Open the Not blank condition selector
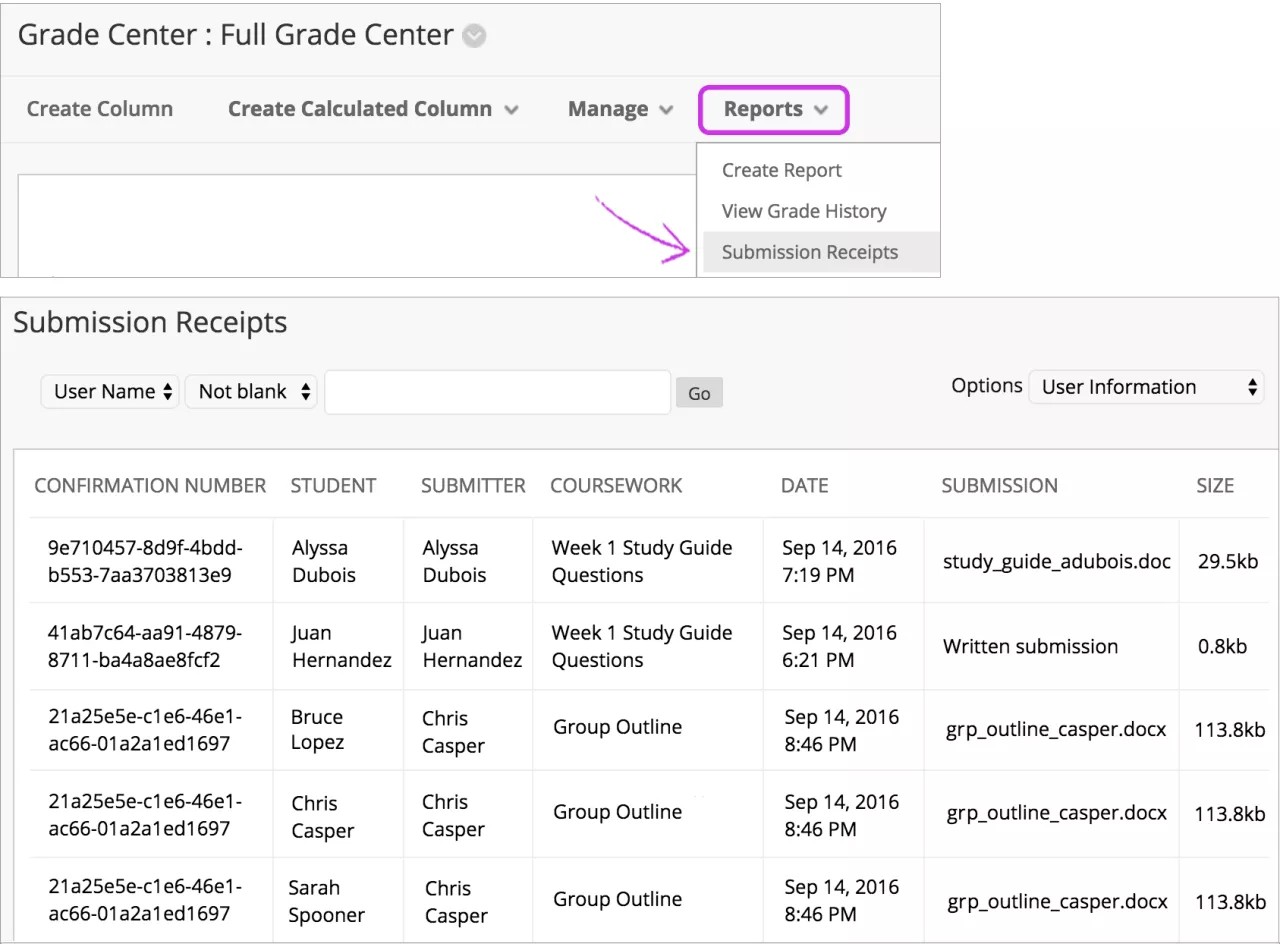 (250, 391)
